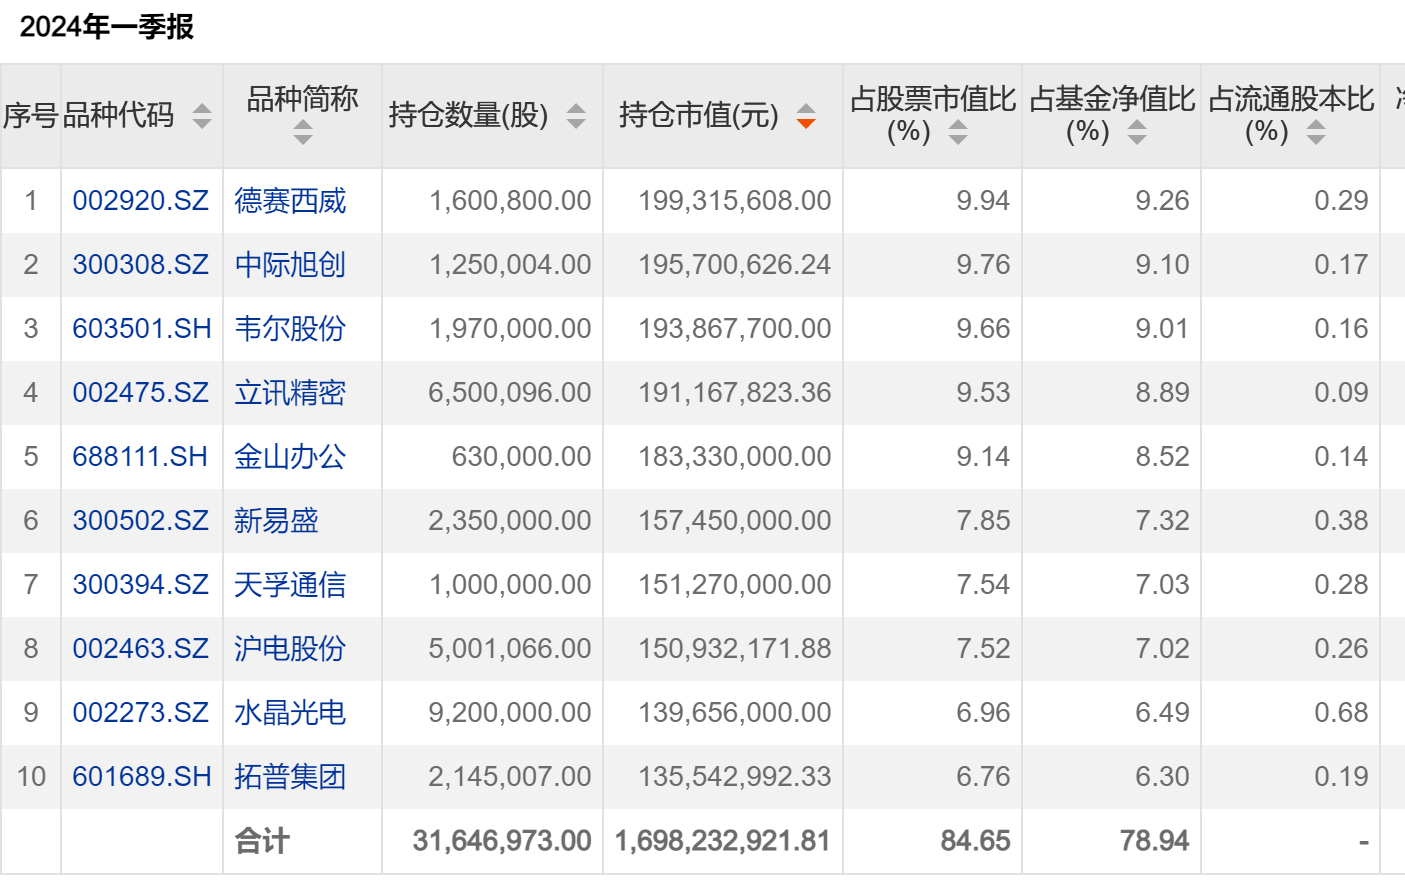Open 立讯精密 stock page

click(x=290, y=393)
